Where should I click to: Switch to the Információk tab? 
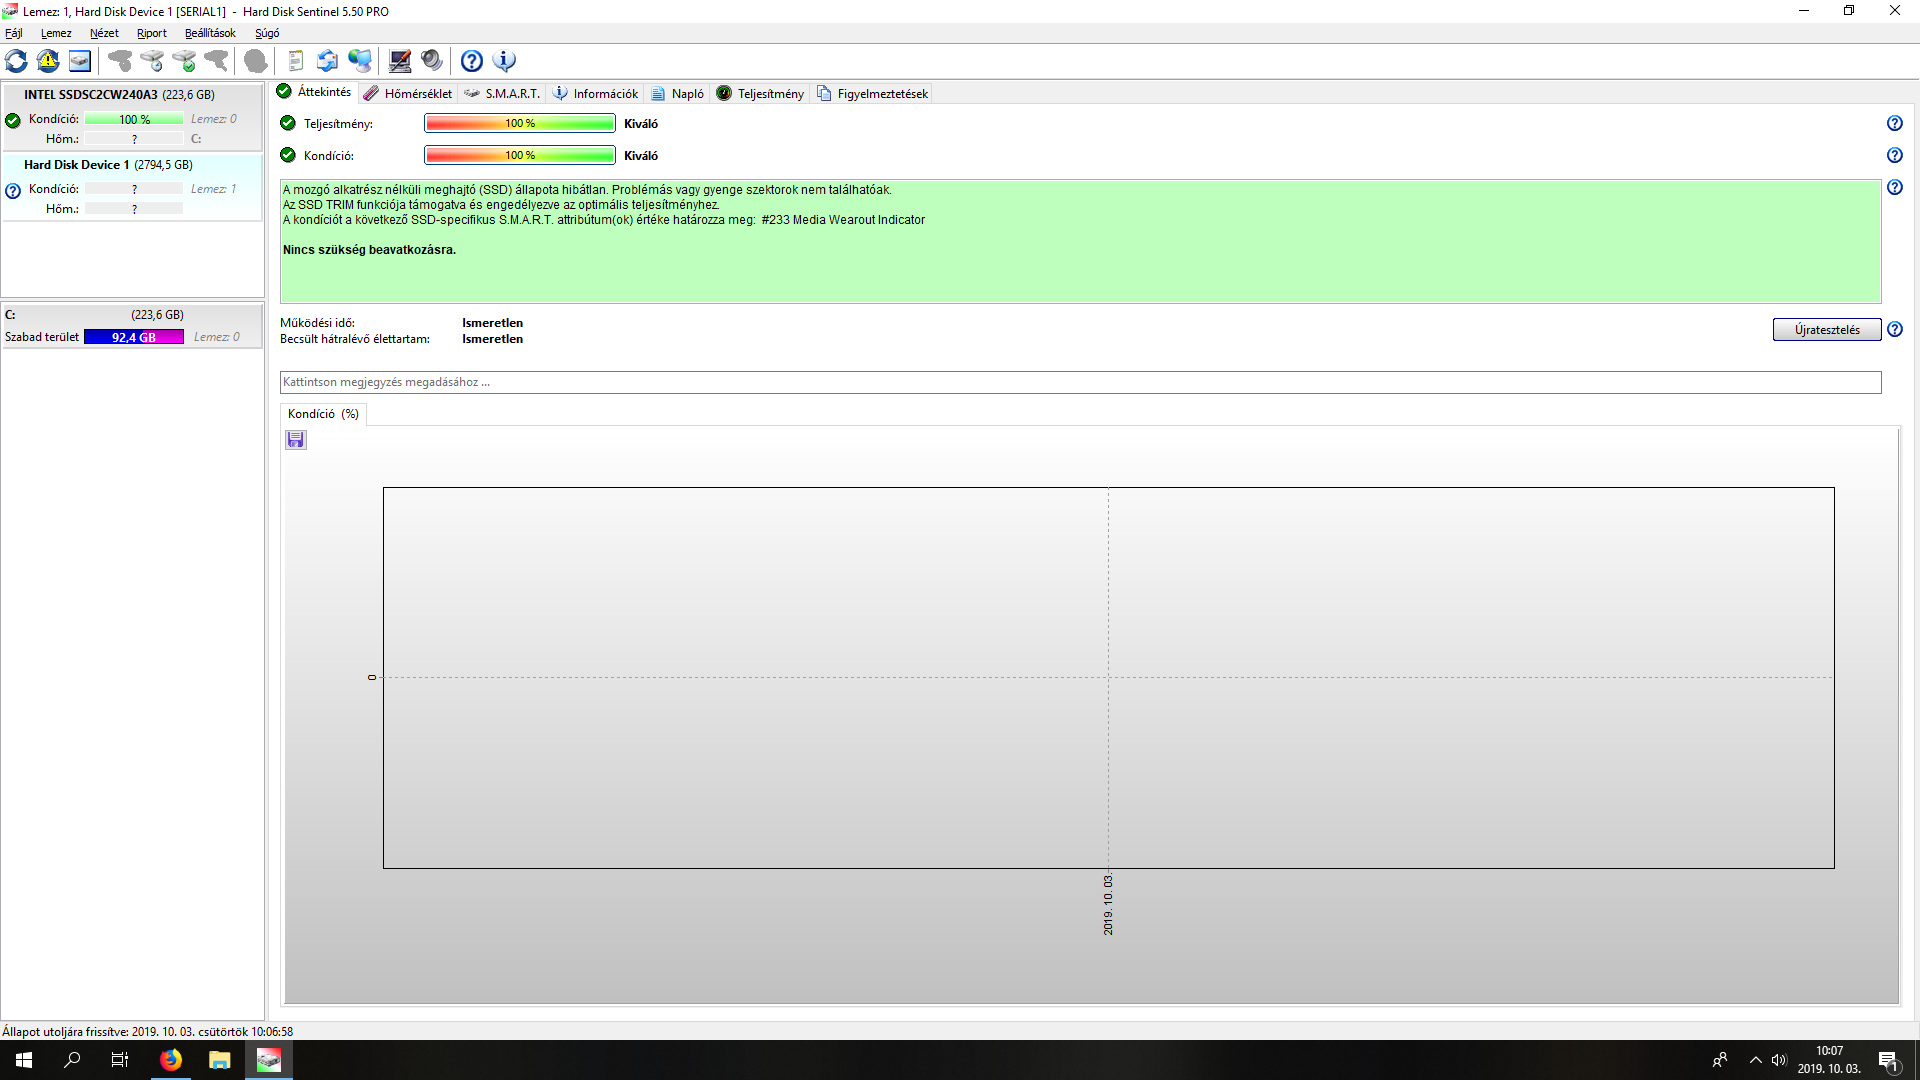click(596, 93)
